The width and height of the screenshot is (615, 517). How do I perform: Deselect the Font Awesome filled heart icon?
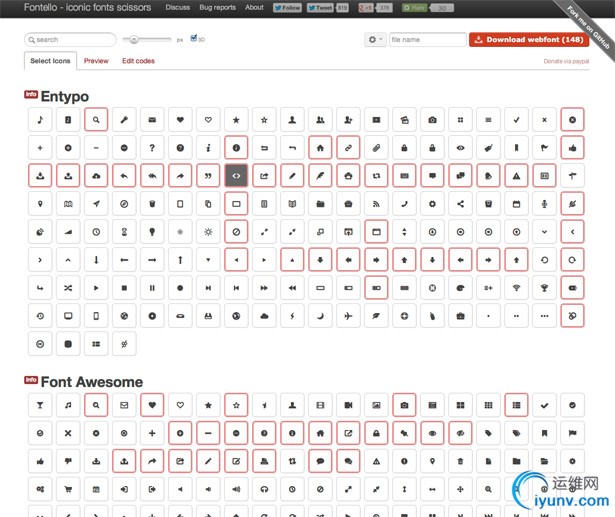click(x=152, y=405)
